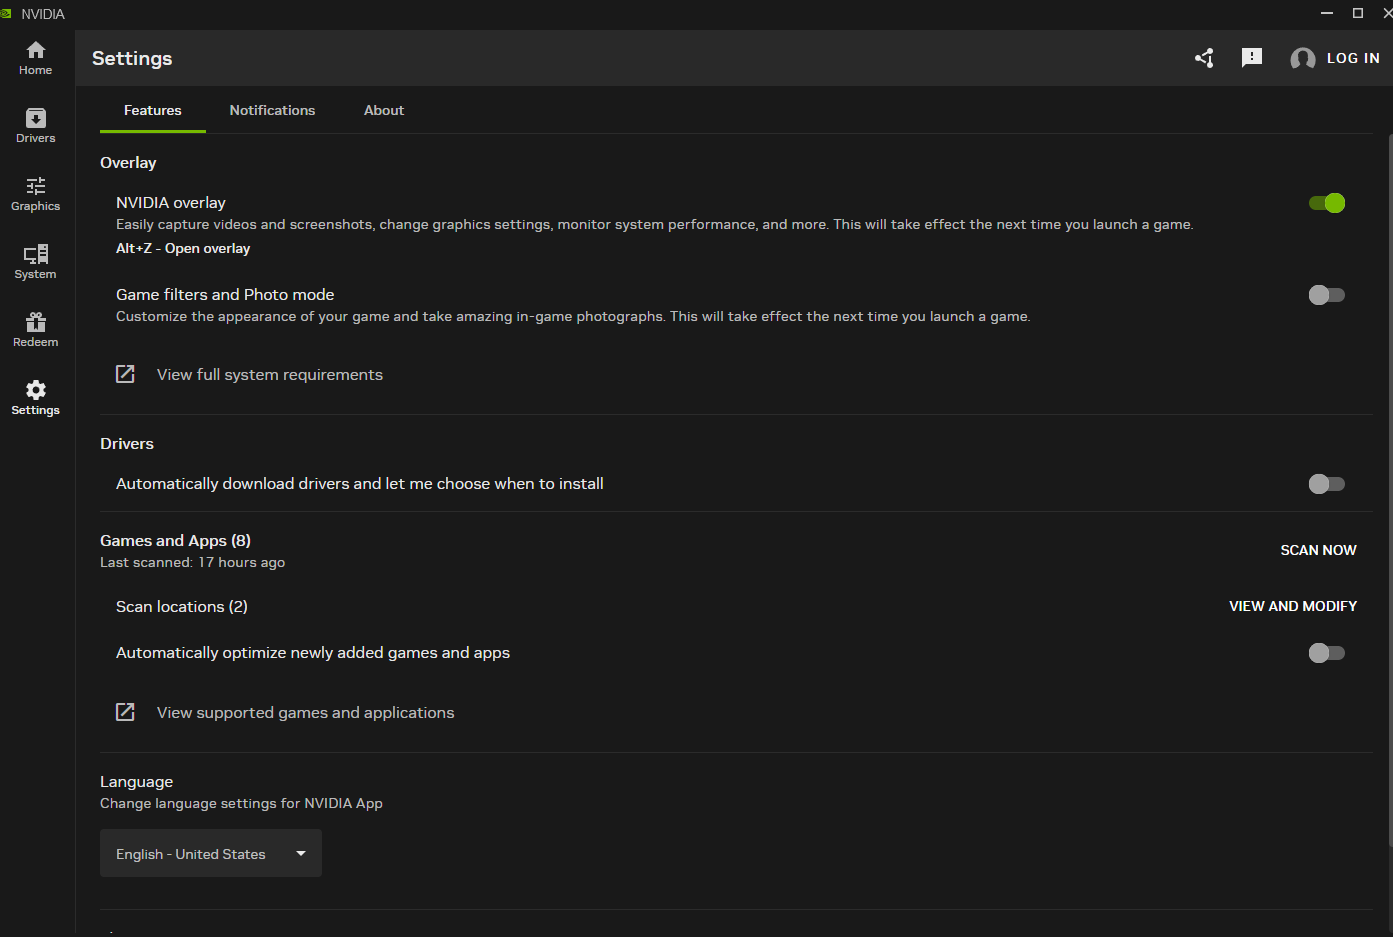This screenshot has height=937, width=1393.
Task: Open the Graphics sliders icon
Action: point(36,187)
